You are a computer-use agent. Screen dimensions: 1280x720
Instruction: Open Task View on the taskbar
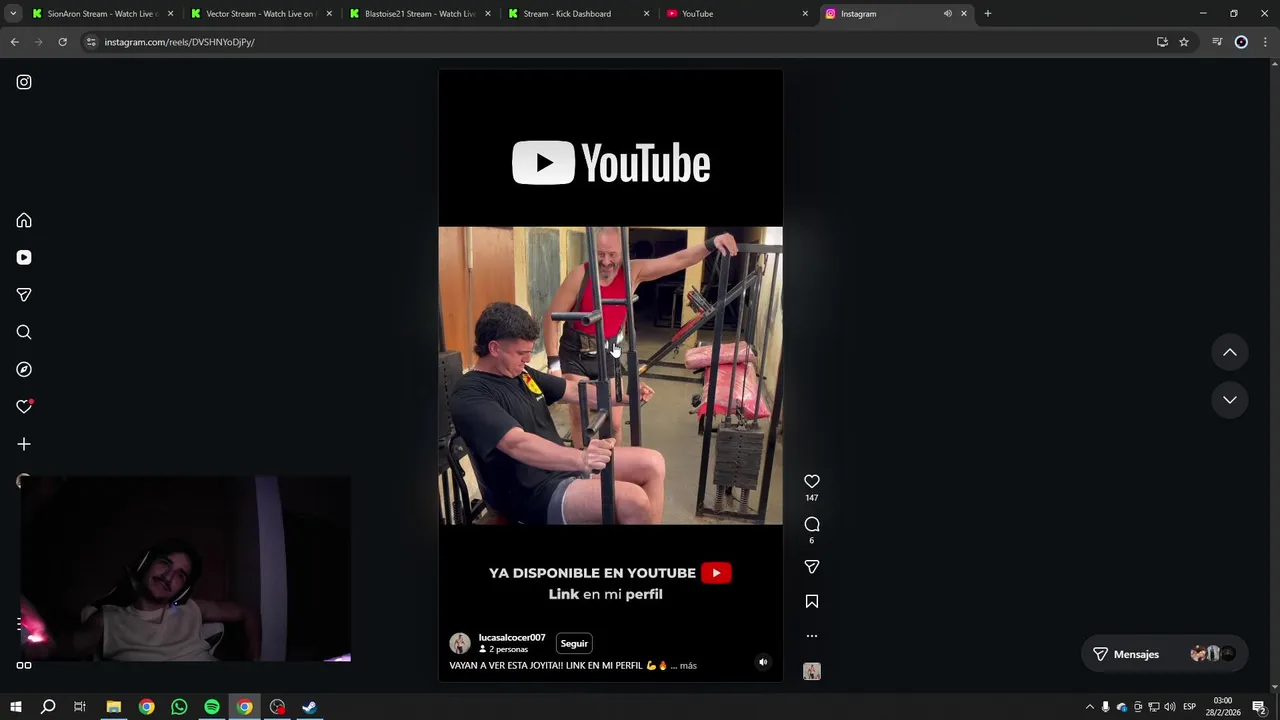click(80, 707)
